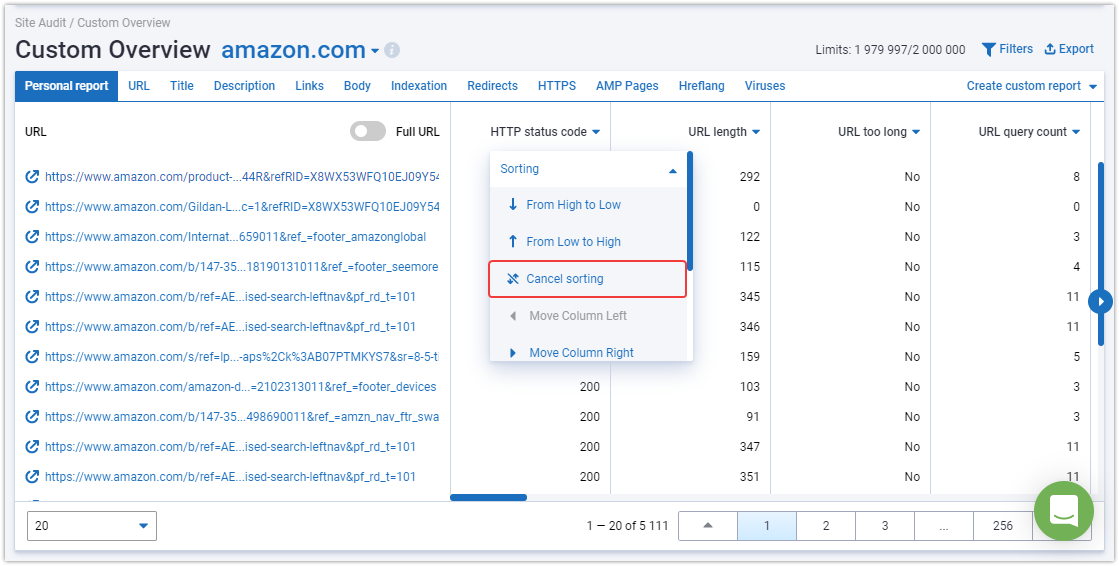Switch to the URL tab
Viewport: 1119px width, 566px height.
click(x=139, y=86)
